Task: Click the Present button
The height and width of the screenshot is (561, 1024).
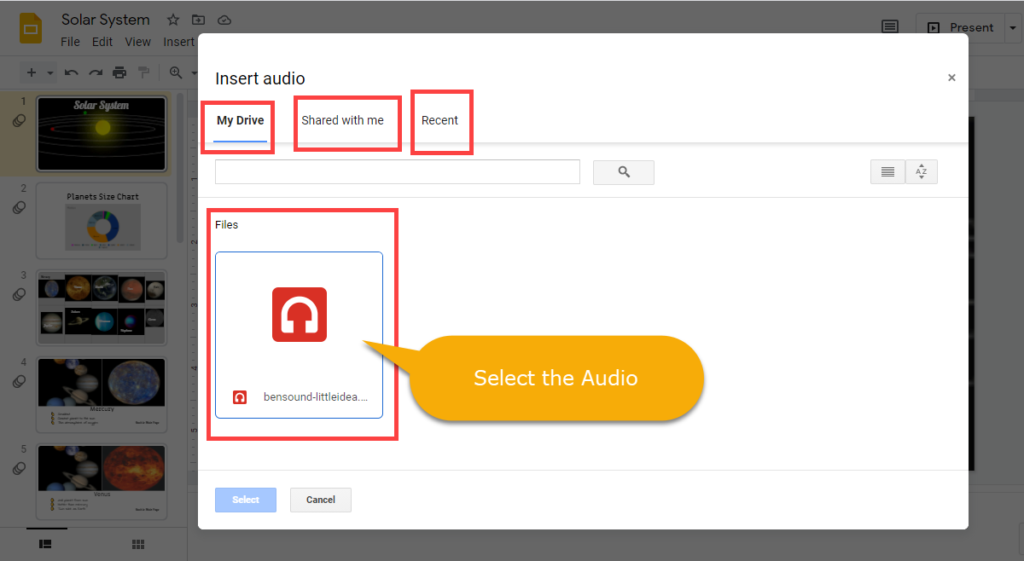Action: [x=961, y=27]
